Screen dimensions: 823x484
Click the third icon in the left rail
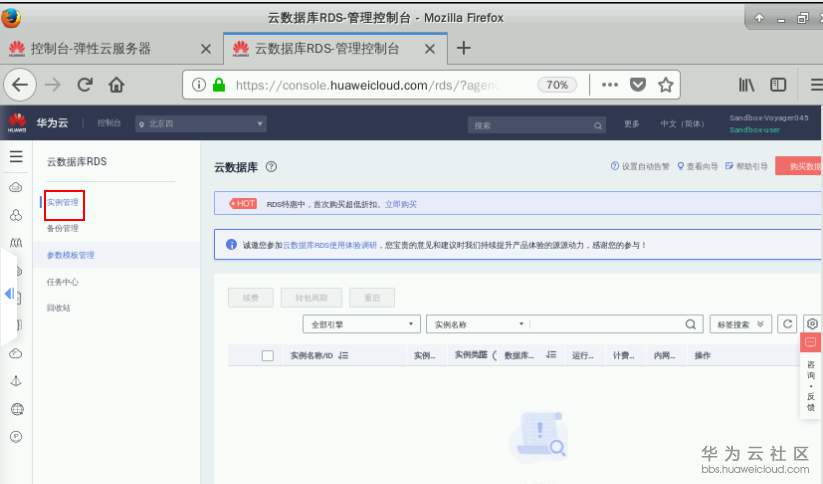pos(16,243)
